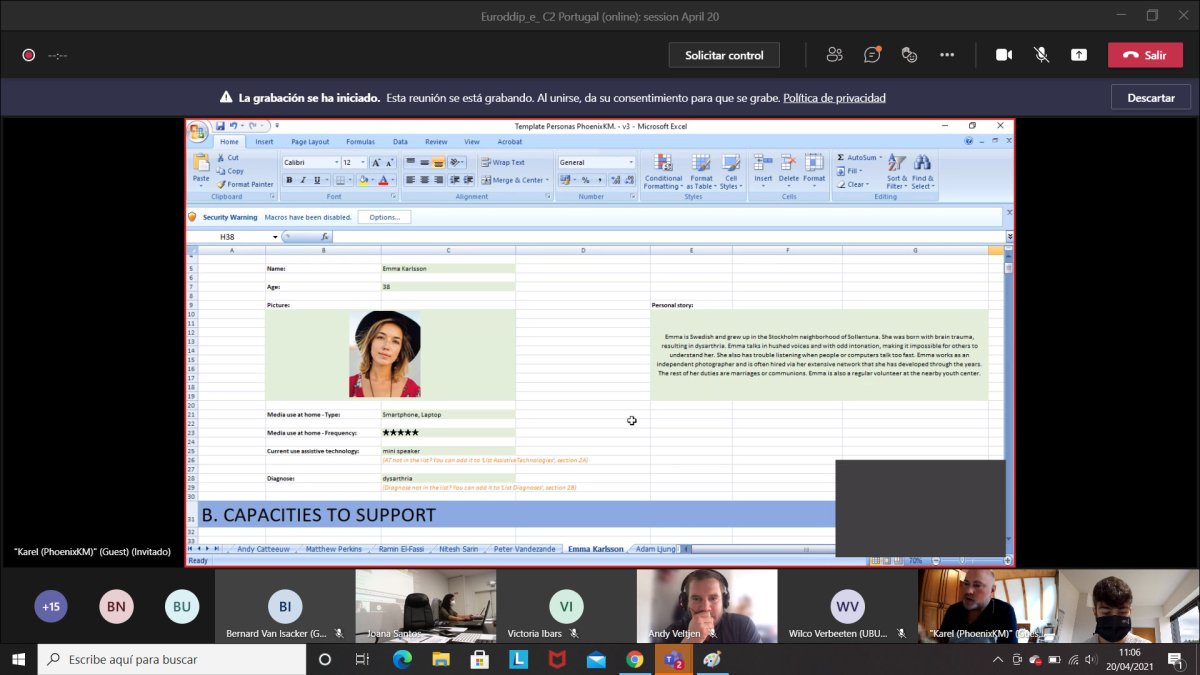Click the Windows search box in taskbar

point(172,660)
